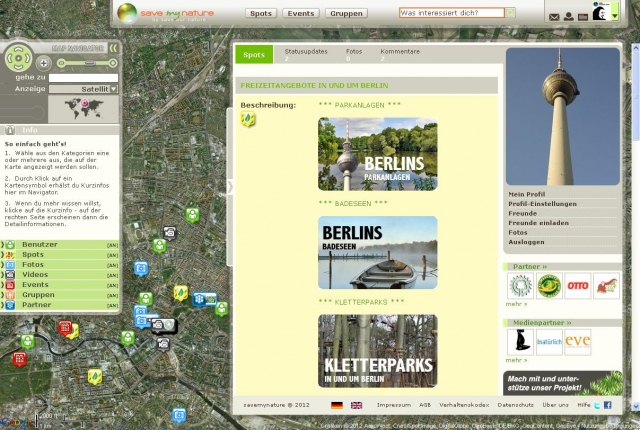Click the Ausloggen link
Viewport: 640px width, 430px height.
[526, 242]
